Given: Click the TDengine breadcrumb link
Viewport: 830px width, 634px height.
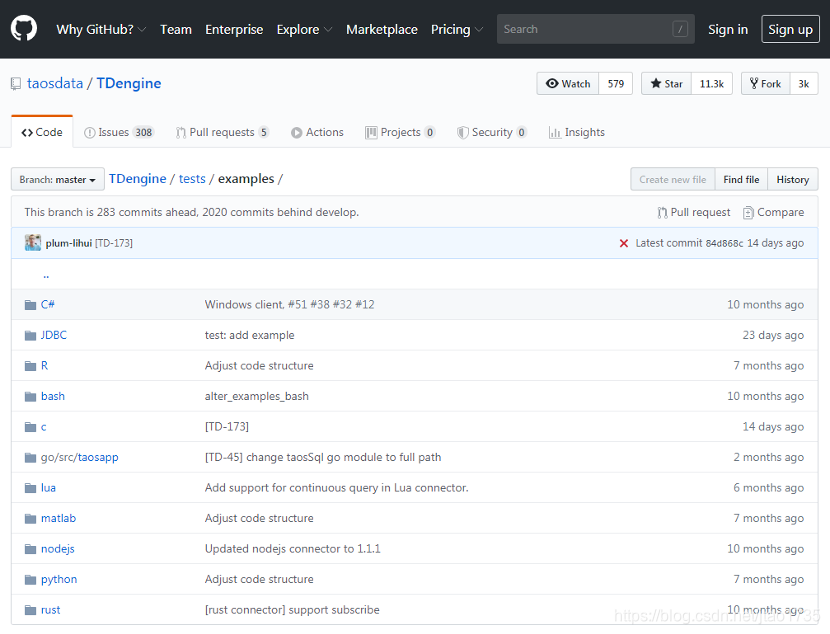Looking at the screenshot, I should pos(138,179).
